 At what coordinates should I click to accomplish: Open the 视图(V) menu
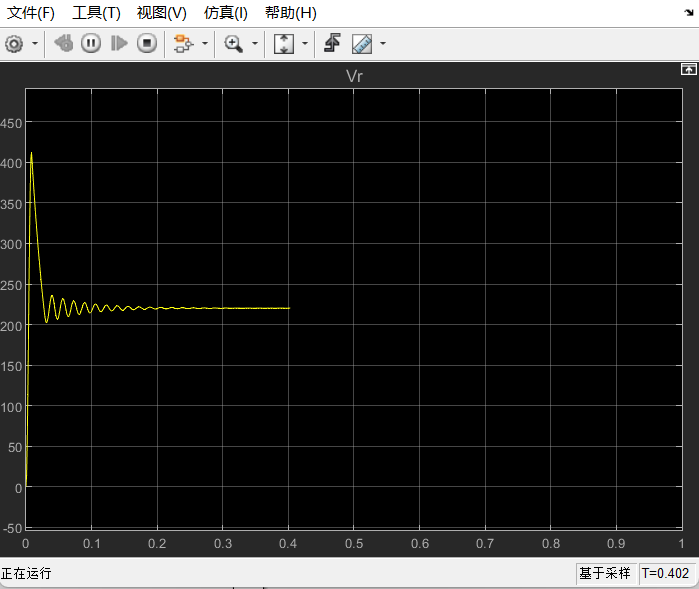[162, 13]
